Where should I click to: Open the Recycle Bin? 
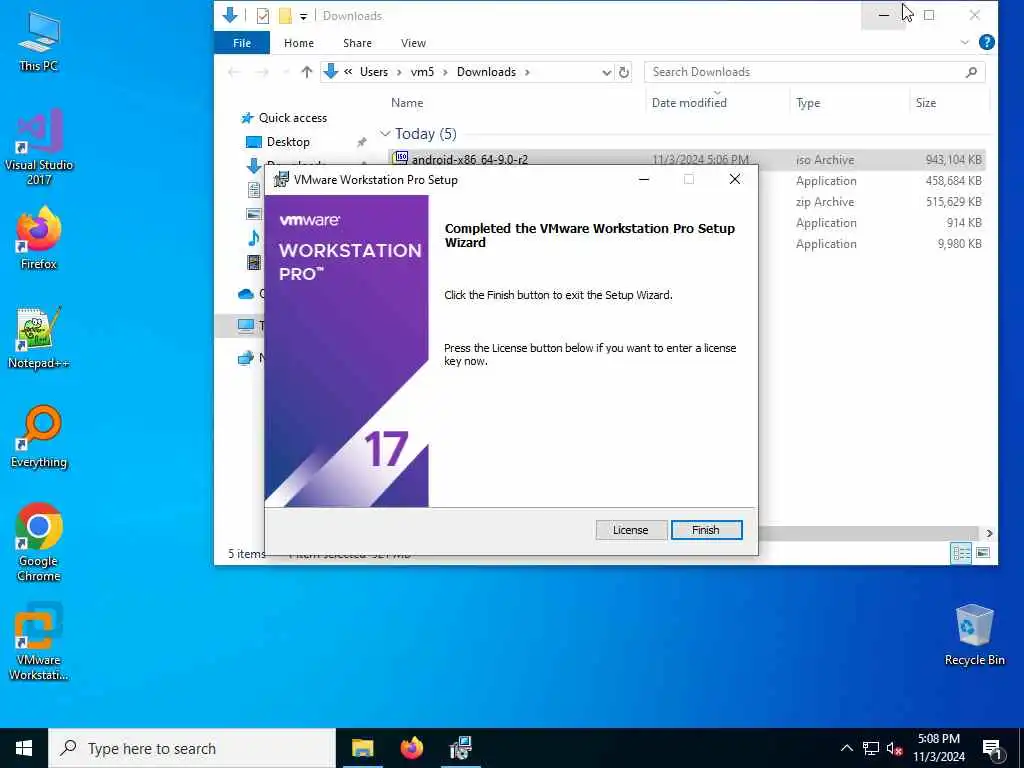[974, 635]
